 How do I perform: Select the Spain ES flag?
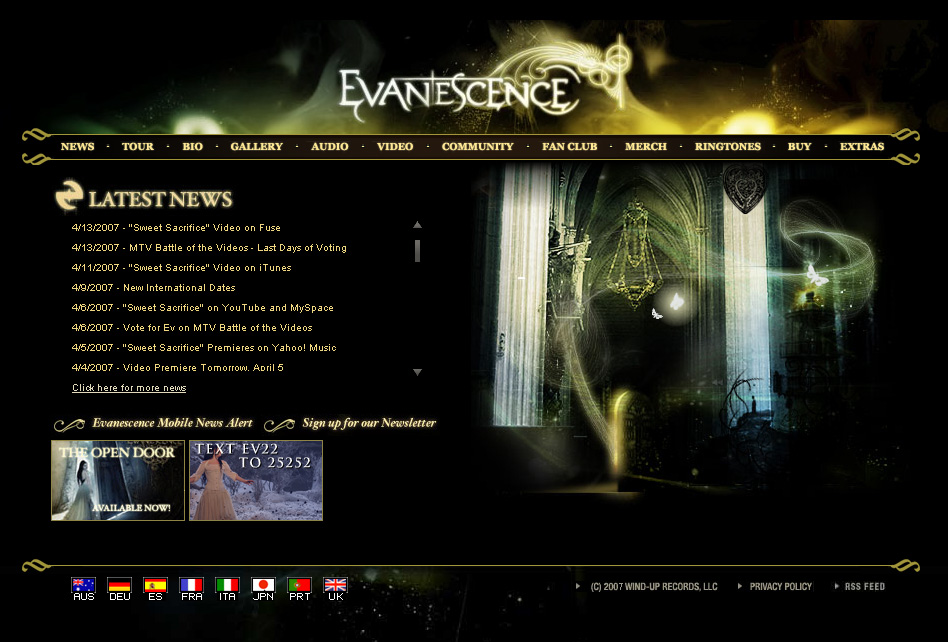pos(155,585)
